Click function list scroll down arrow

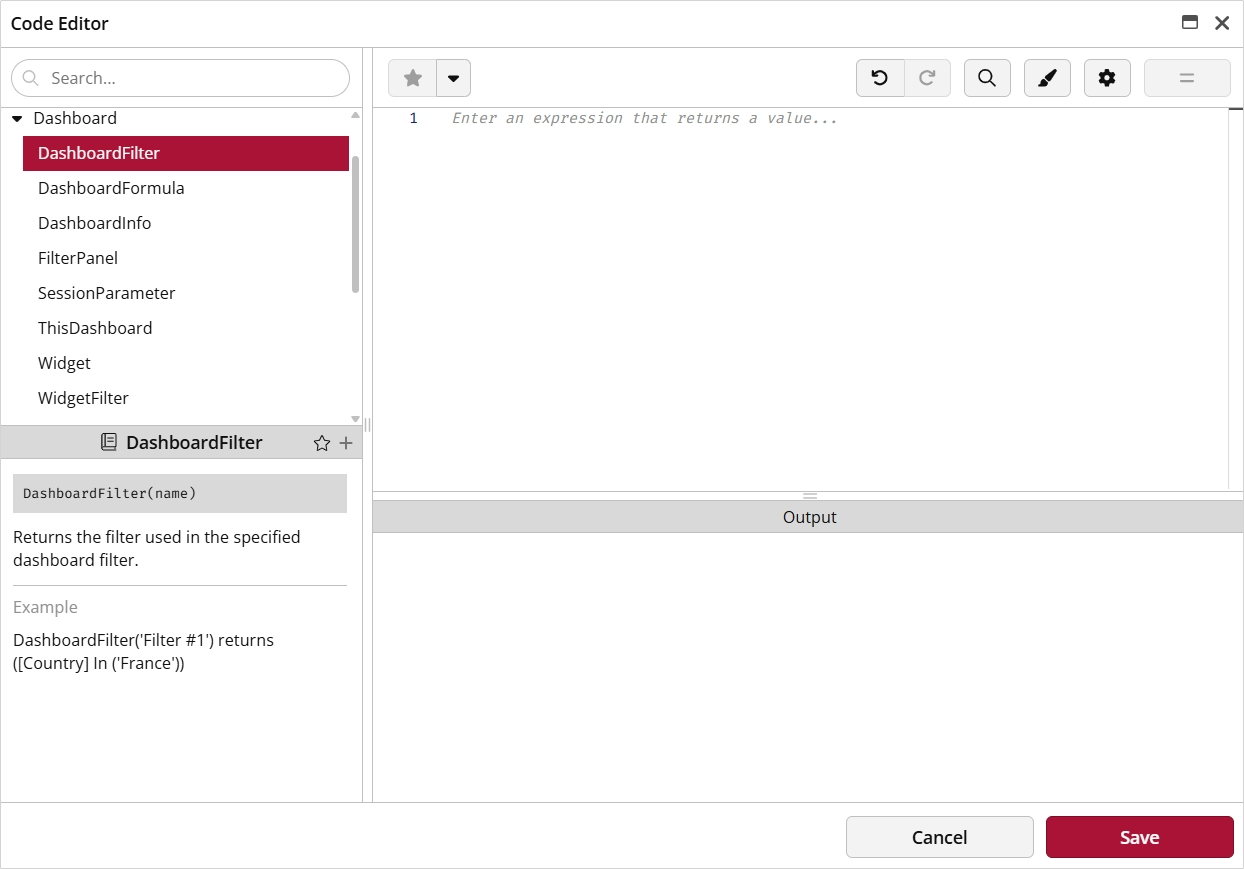[355, 419]
